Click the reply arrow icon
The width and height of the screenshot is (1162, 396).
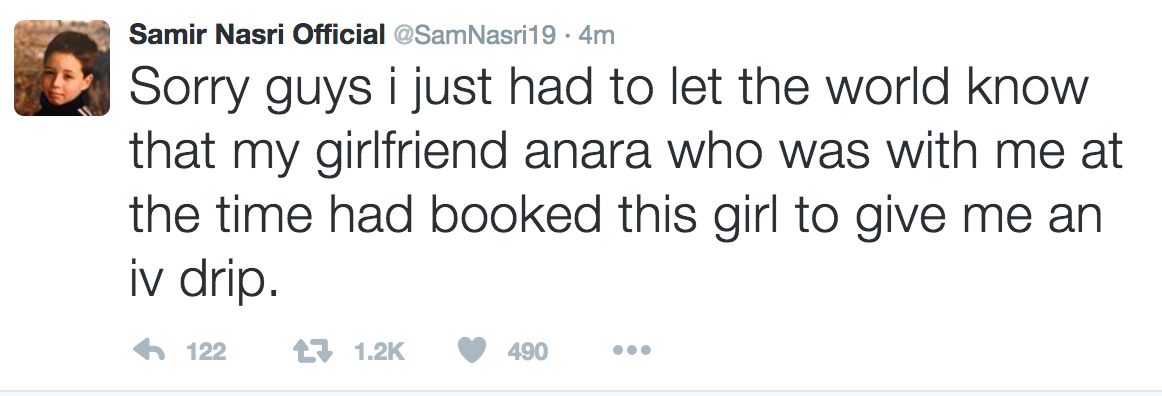click(148, 351)
